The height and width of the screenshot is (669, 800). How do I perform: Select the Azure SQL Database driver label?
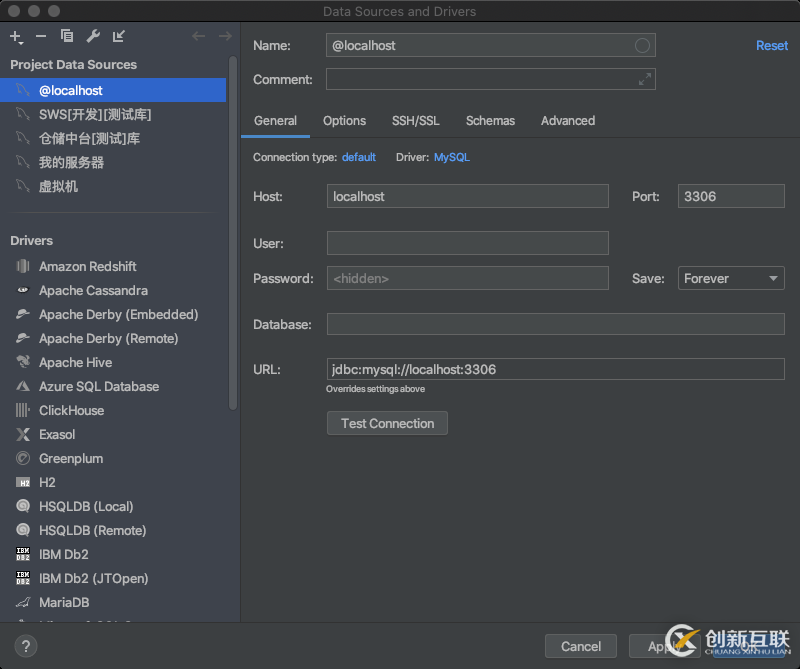point(99,386)
